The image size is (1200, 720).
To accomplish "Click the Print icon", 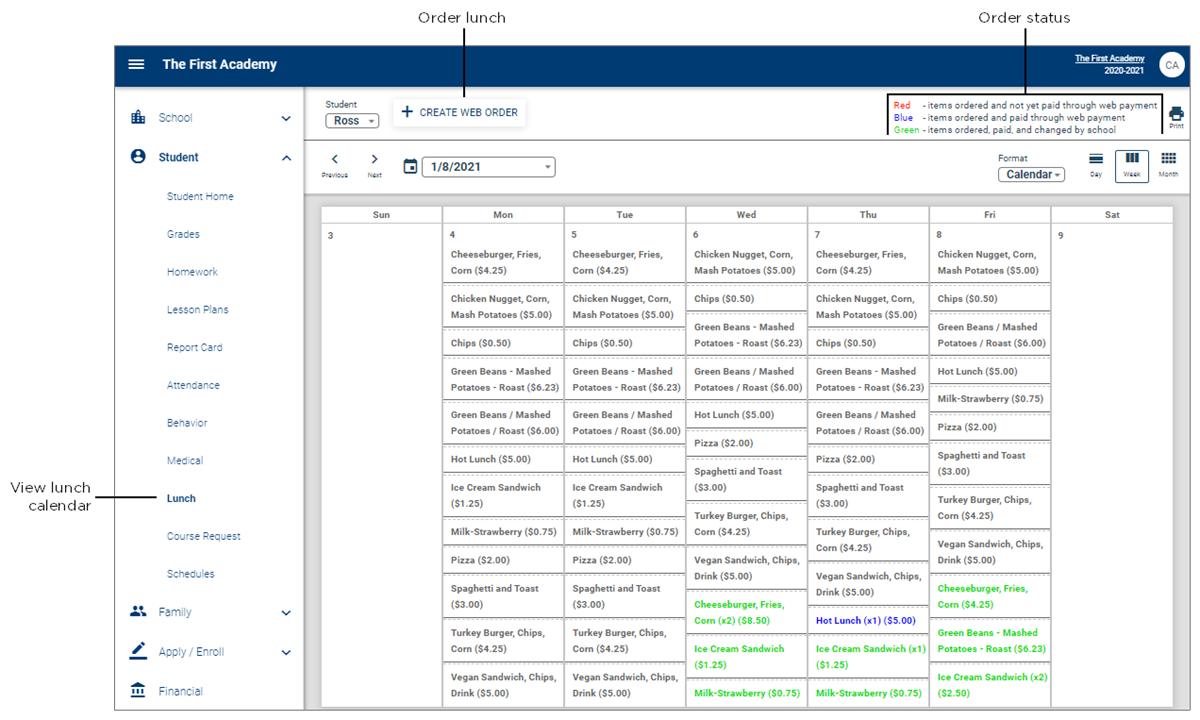I will [x=1176, y=116].
